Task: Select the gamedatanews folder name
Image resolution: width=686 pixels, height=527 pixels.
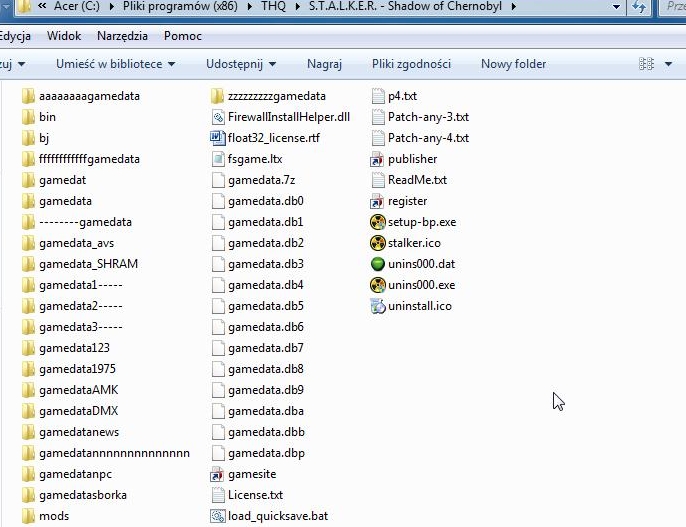Action: (x=79, y=432)
